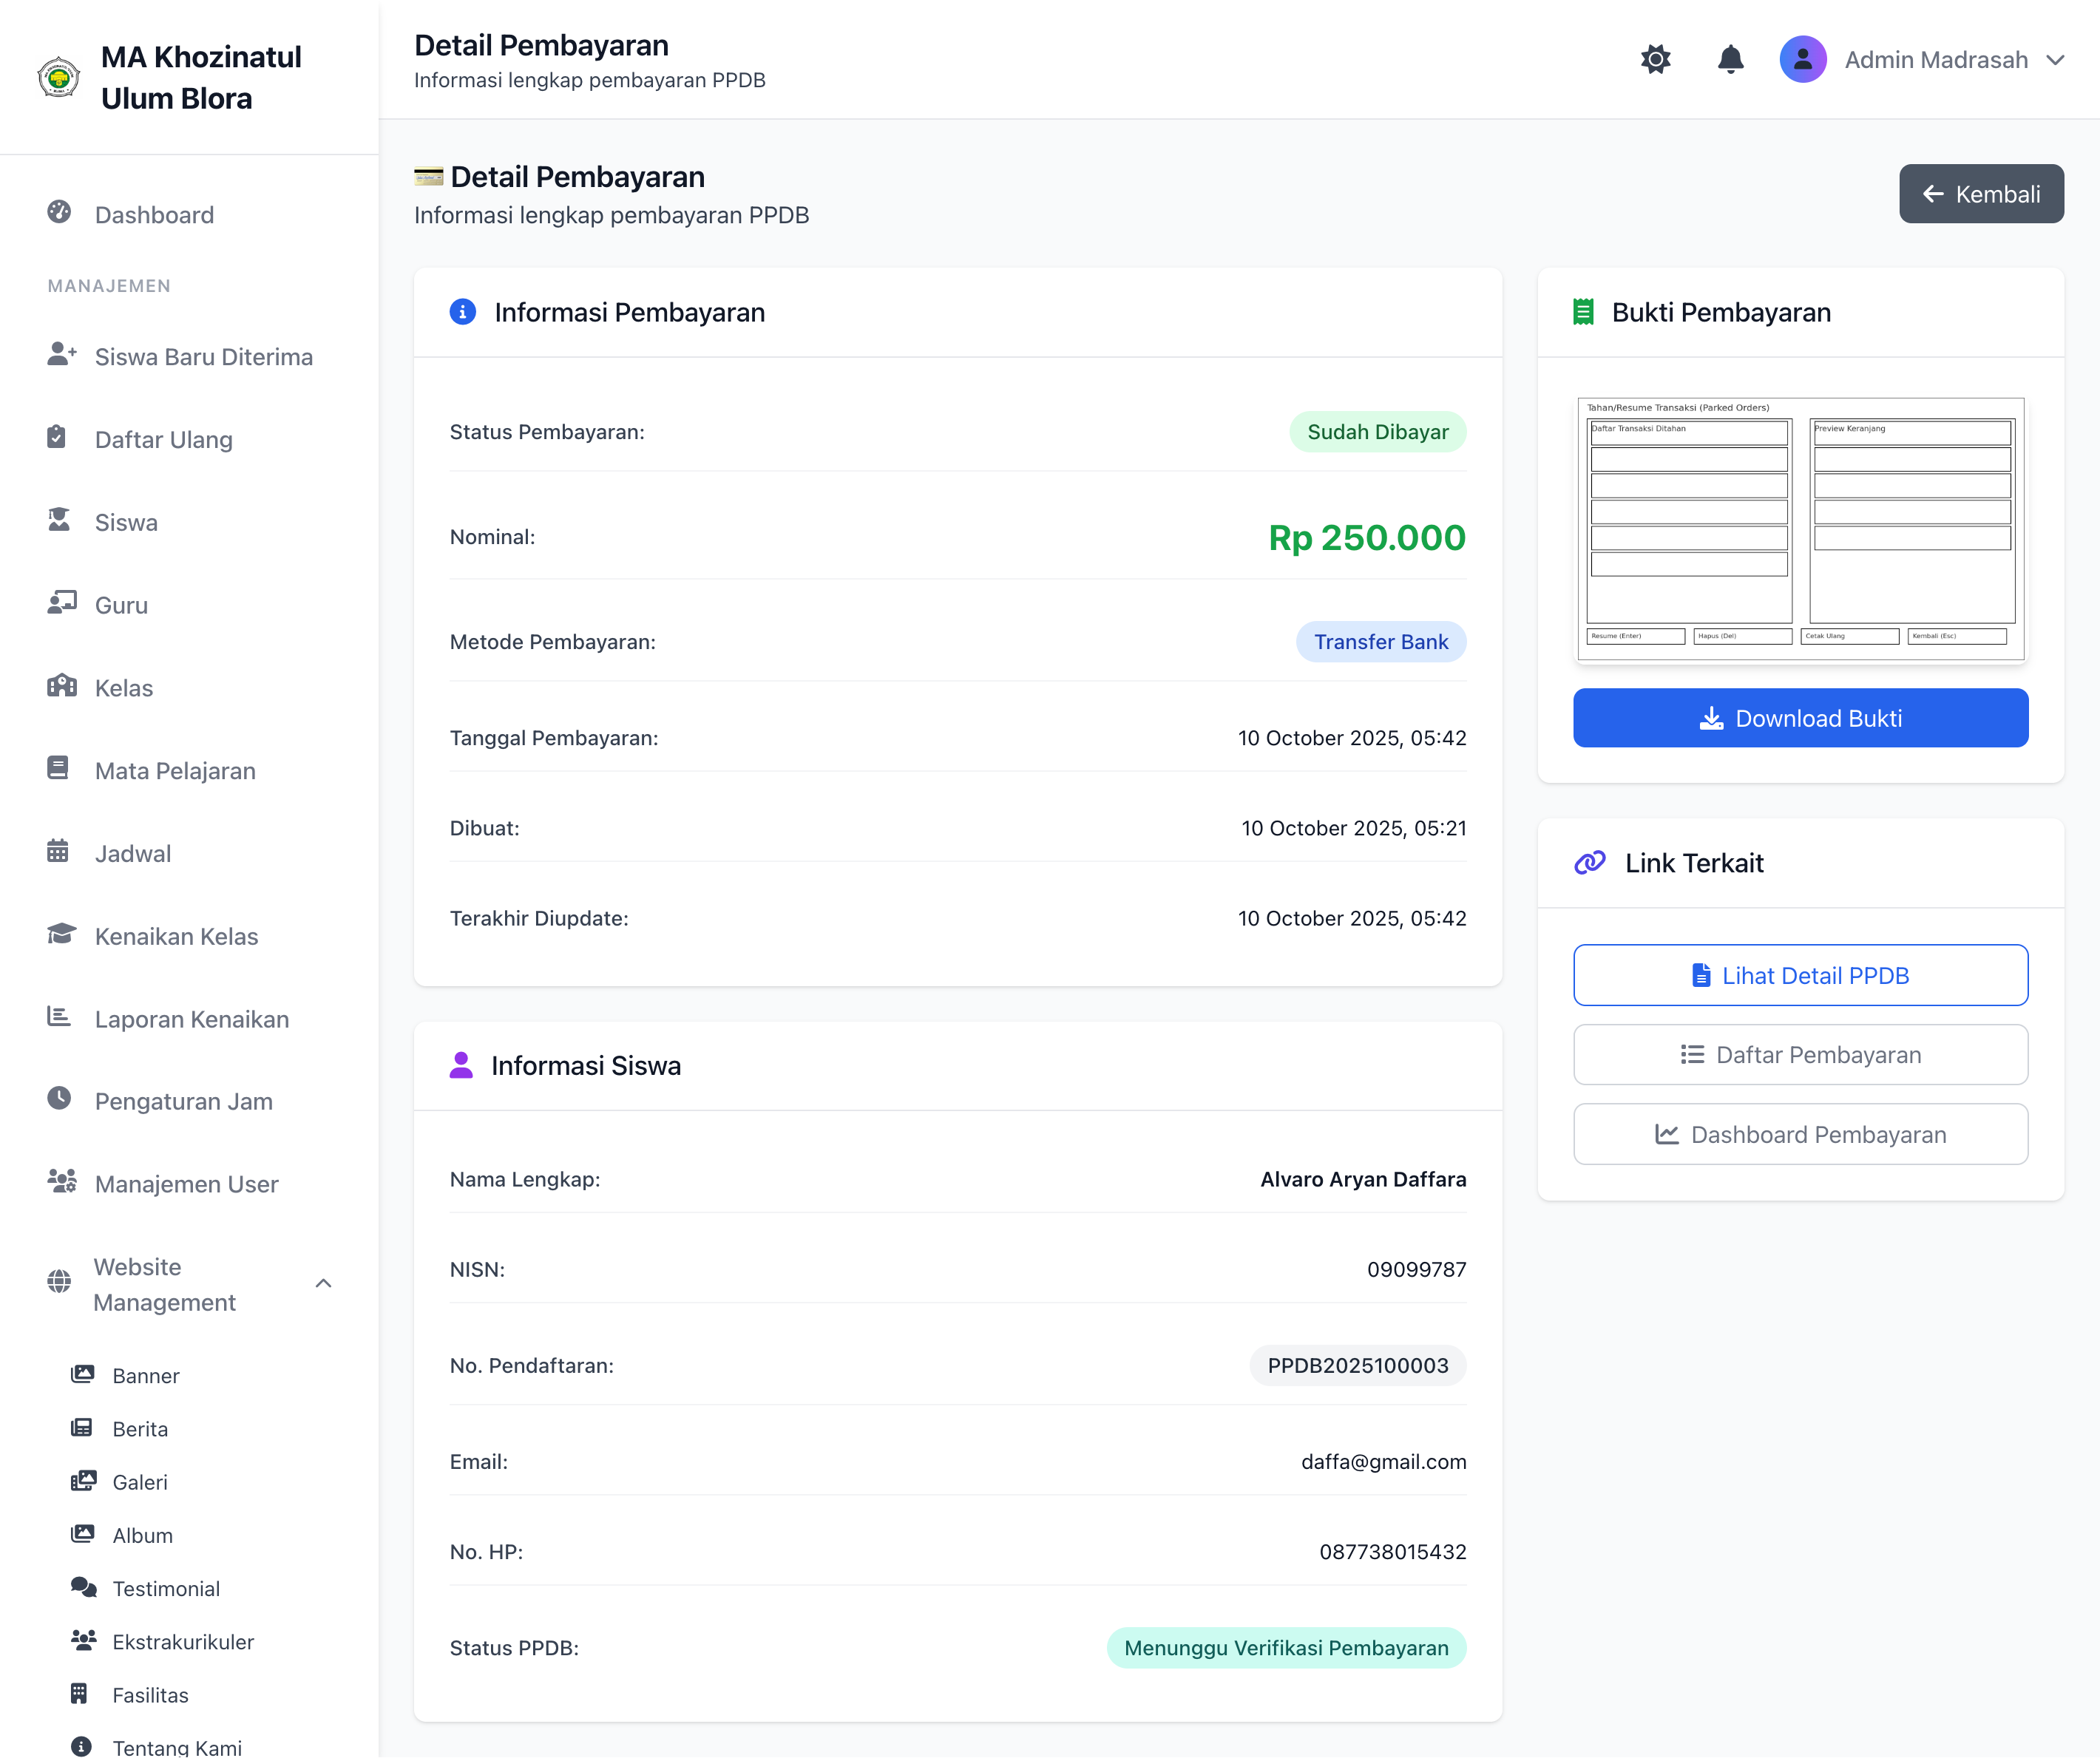Click the Siswa Baru Diterima icon

point(61,354)
